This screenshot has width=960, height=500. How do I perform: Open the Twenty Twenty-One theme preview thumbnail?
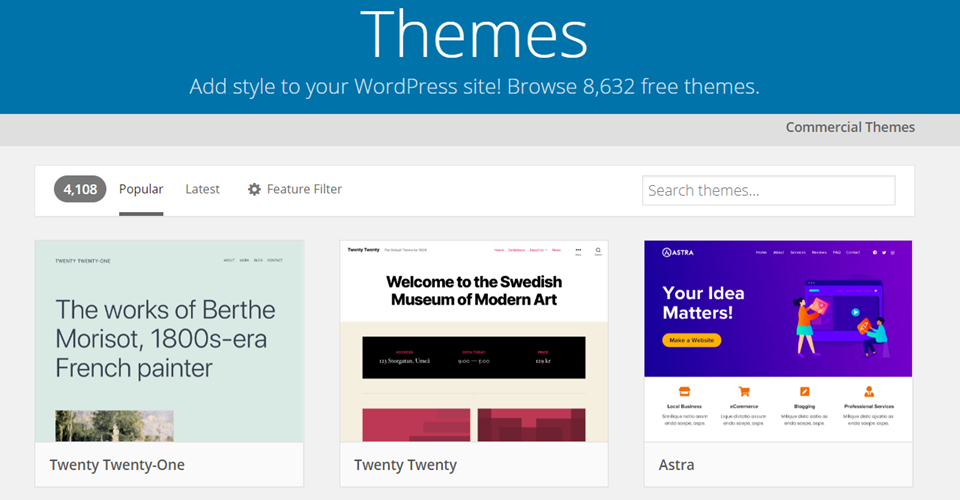[x=169, y=341]
